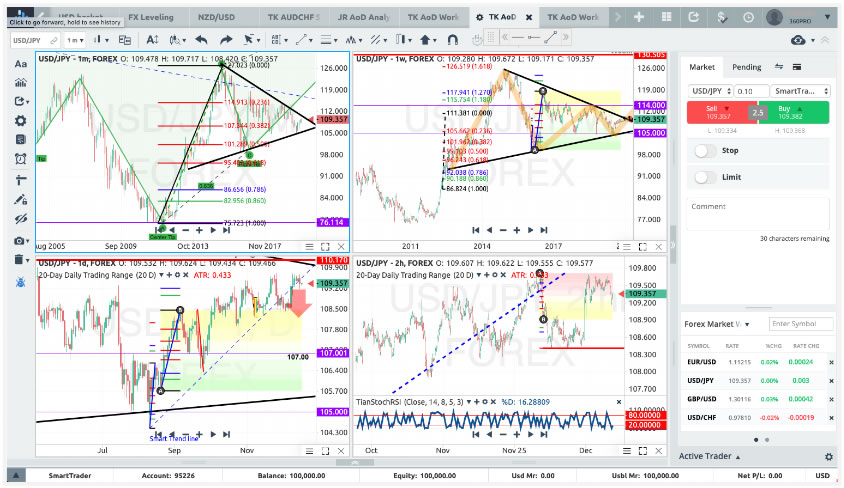Click the undo arrow in chart toolbar
Image resolution: width=844 pixels, height=488 pixels.
pyautogui.click(x=201, y=39)
